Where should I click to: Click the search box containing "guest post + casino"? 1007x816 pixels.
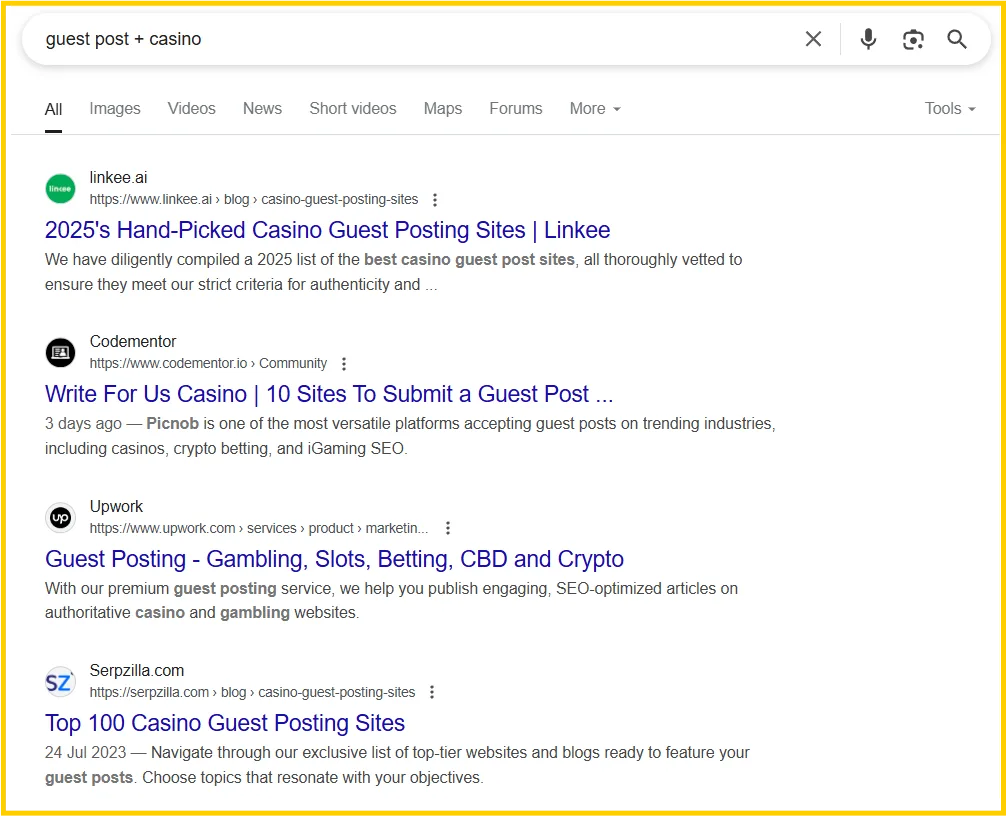pos(400,39)
